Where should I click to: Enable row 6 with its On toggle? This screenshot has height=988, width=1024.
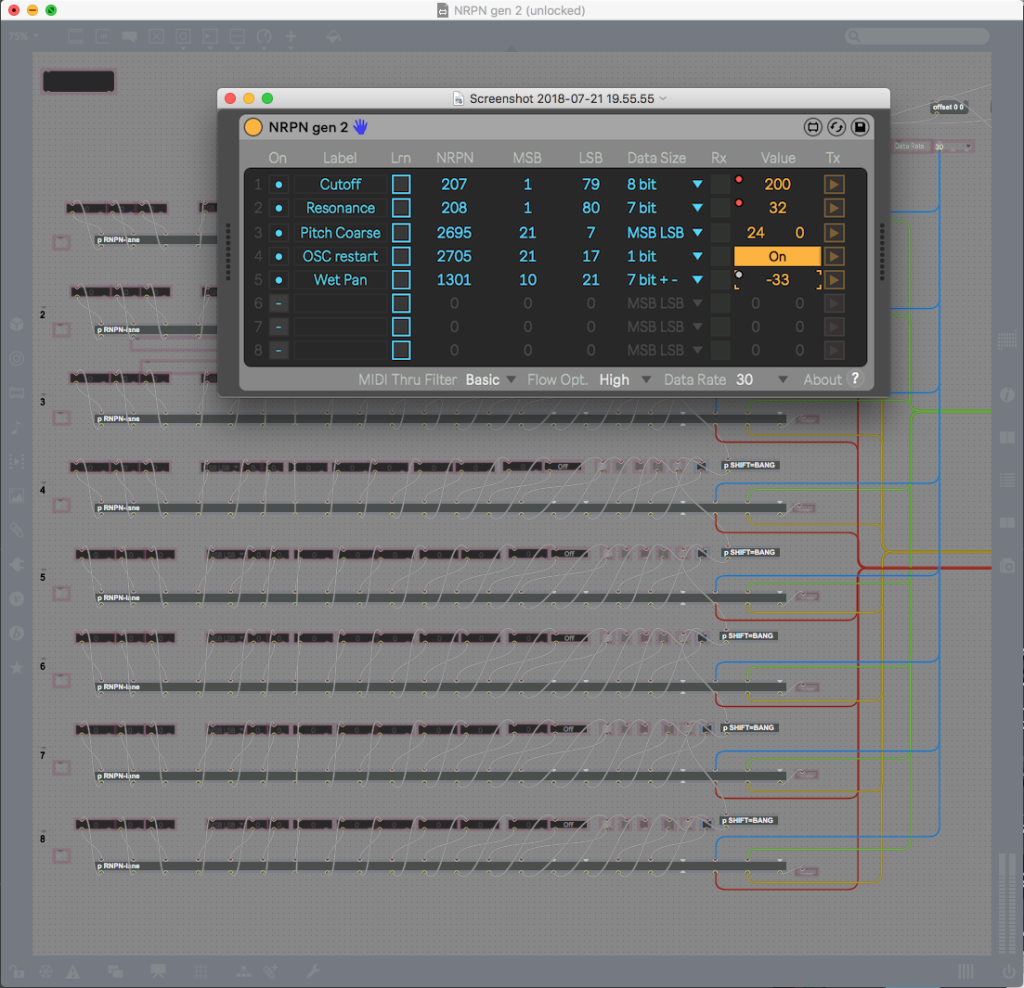tap(279, 303)
